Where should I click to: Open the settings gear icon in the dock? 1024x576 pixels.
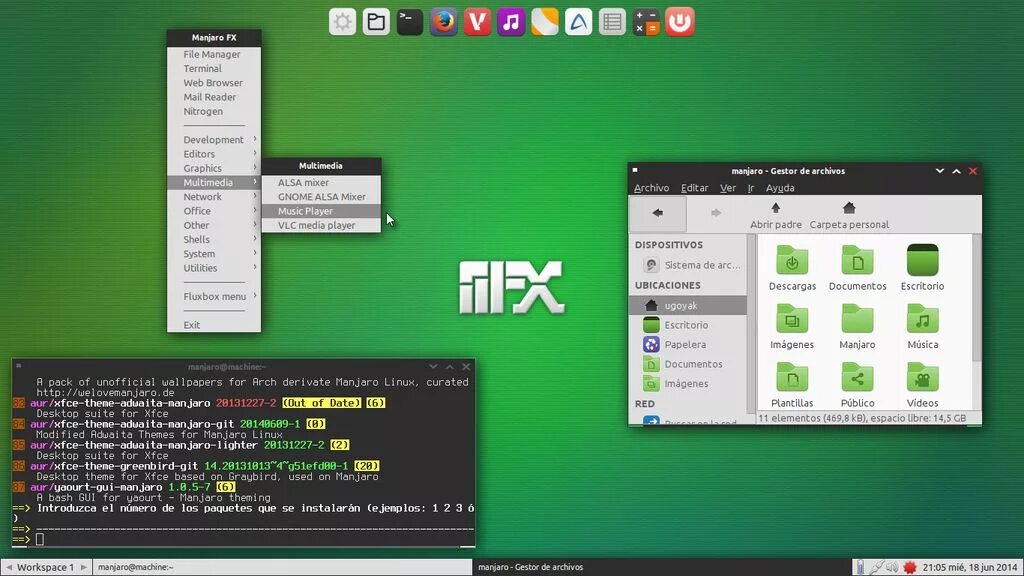[342, 22]
